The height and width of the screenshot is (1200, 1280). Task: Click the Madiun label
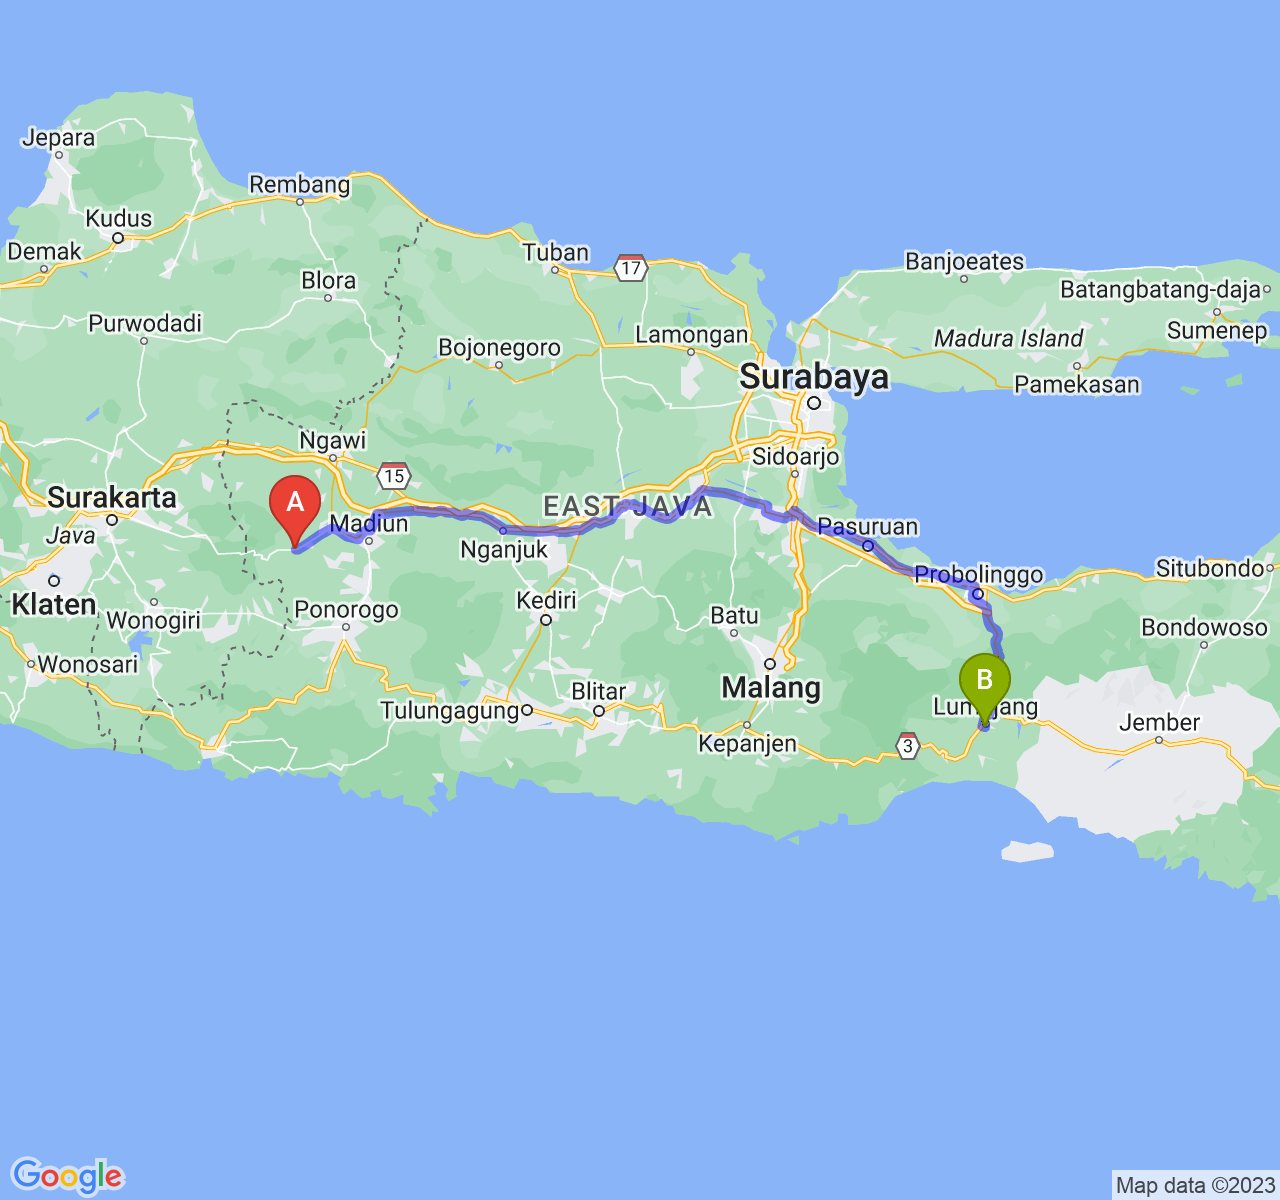tap(369, 523)
